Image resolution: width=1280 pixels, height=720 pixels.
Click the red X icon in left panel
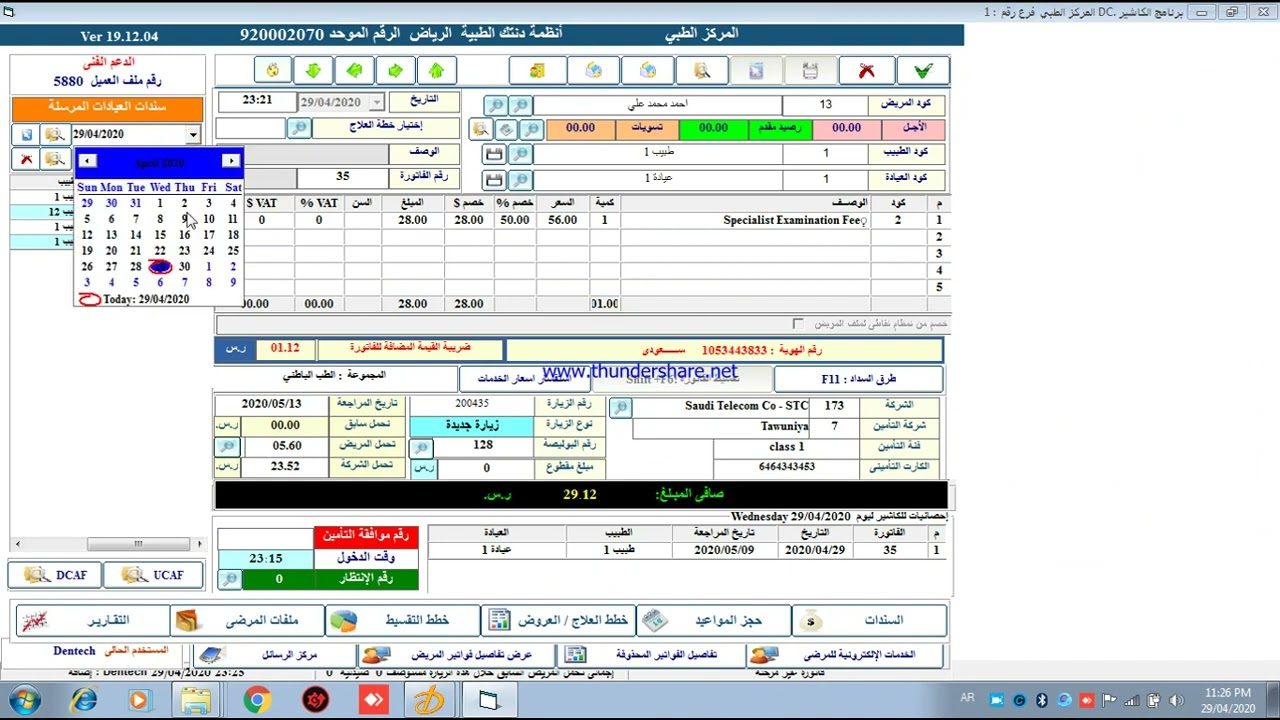tap(27, 159)
